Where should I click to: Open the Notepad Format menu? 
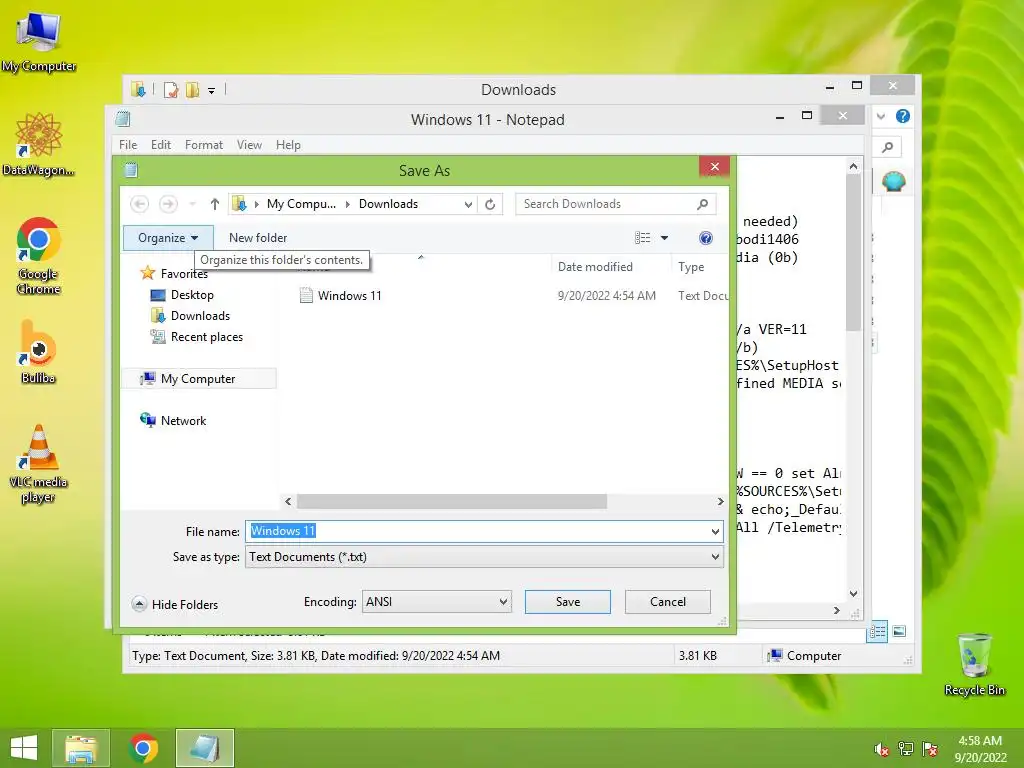(204, 145)
